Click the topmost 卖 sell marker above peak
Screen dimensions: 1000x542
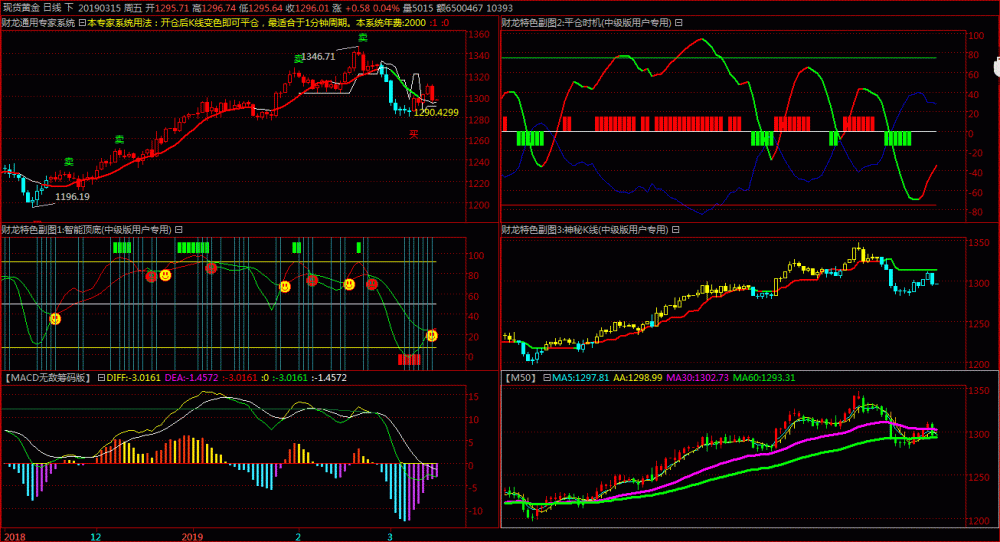point(362,38)
